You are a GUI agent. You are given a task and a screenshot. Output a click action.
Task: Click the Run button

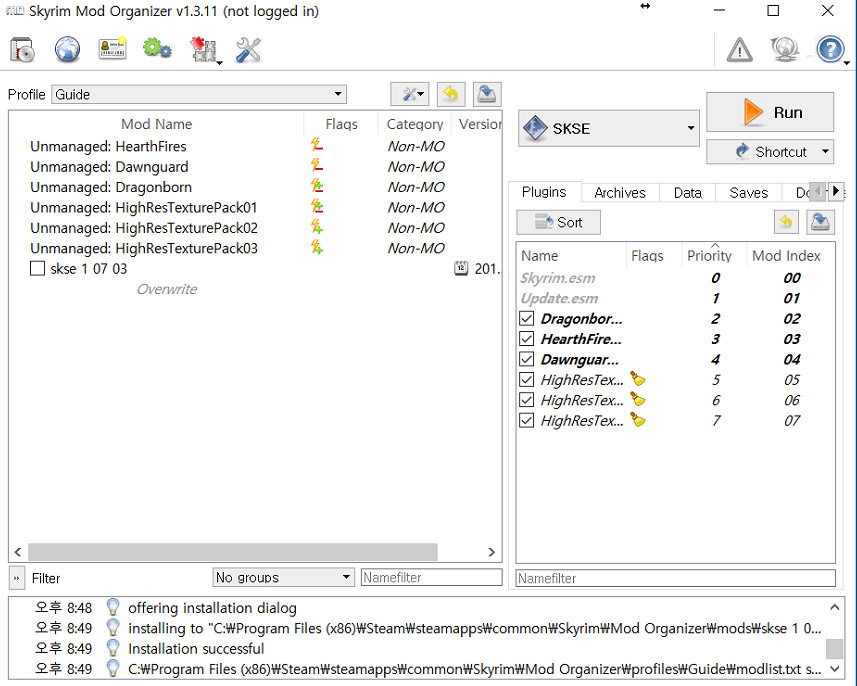tap(770, 112)
